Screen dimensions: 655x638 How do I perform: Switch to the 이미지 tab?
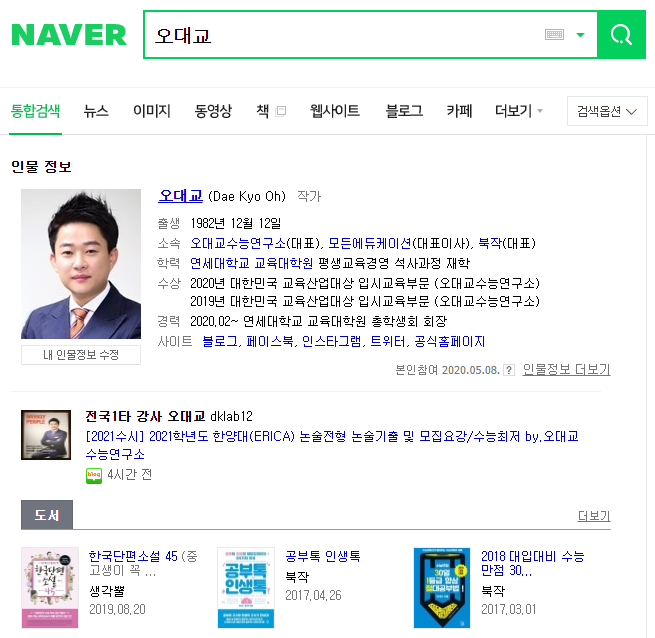pyautogui.click(x=152, y=111)
